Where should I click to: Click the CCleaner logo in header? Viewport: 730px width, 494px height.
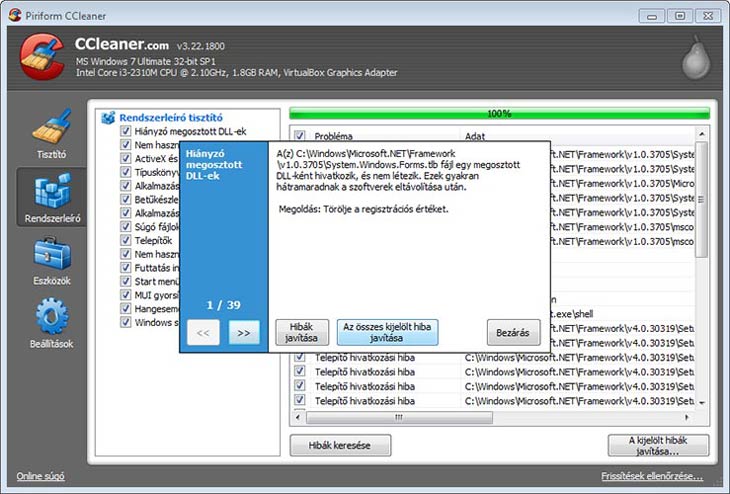click(41, 57)
